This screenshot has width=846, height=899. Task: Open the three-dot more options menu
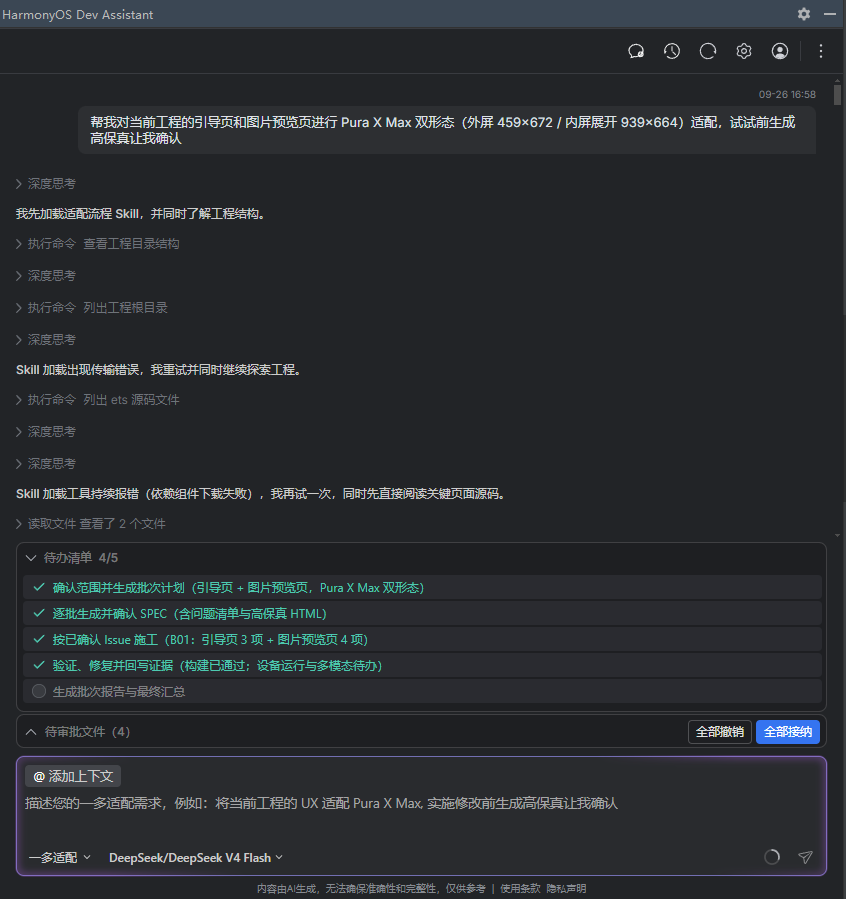pos(821,52)
